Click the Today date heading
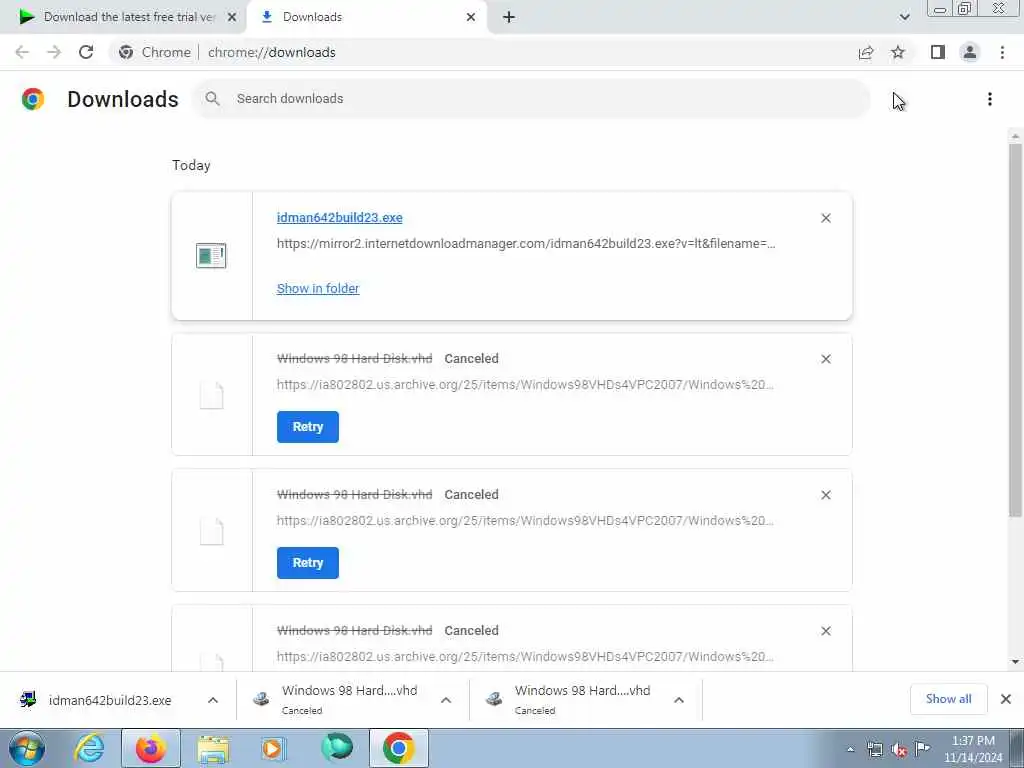1024x768 pixels. coord(191,165)
